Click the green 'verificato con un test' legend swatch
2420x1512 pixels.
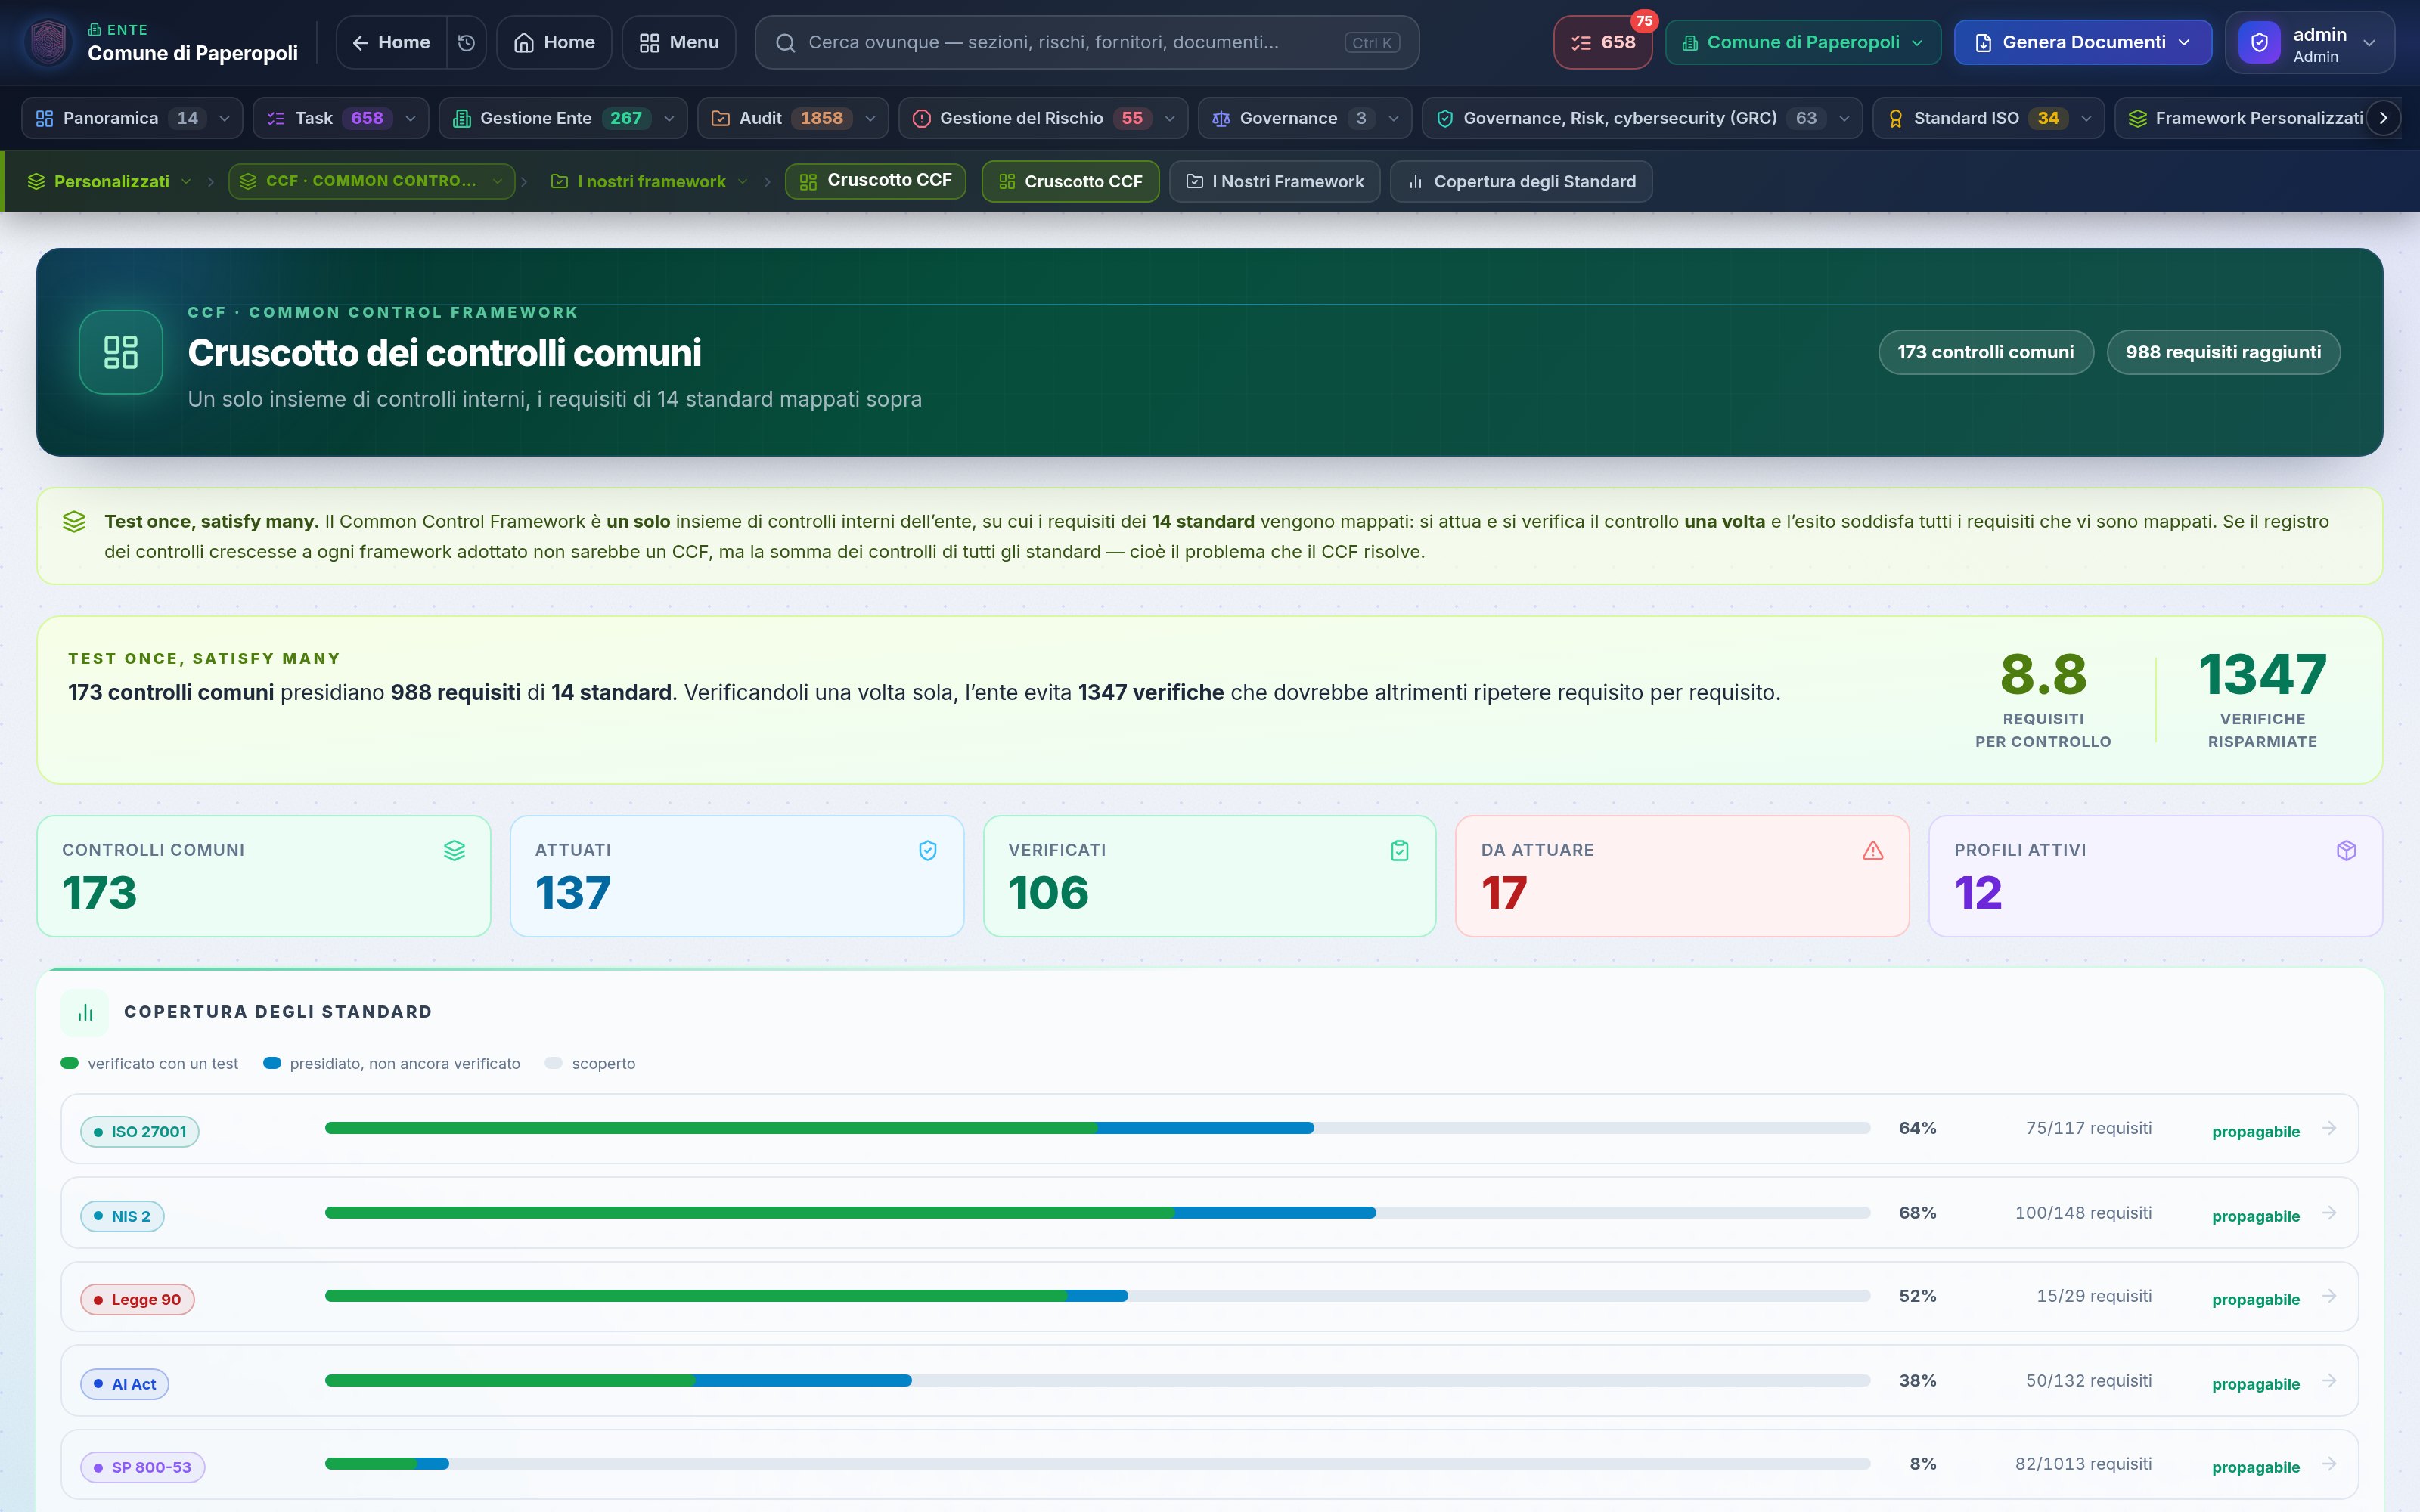(x=70, y=1063)
